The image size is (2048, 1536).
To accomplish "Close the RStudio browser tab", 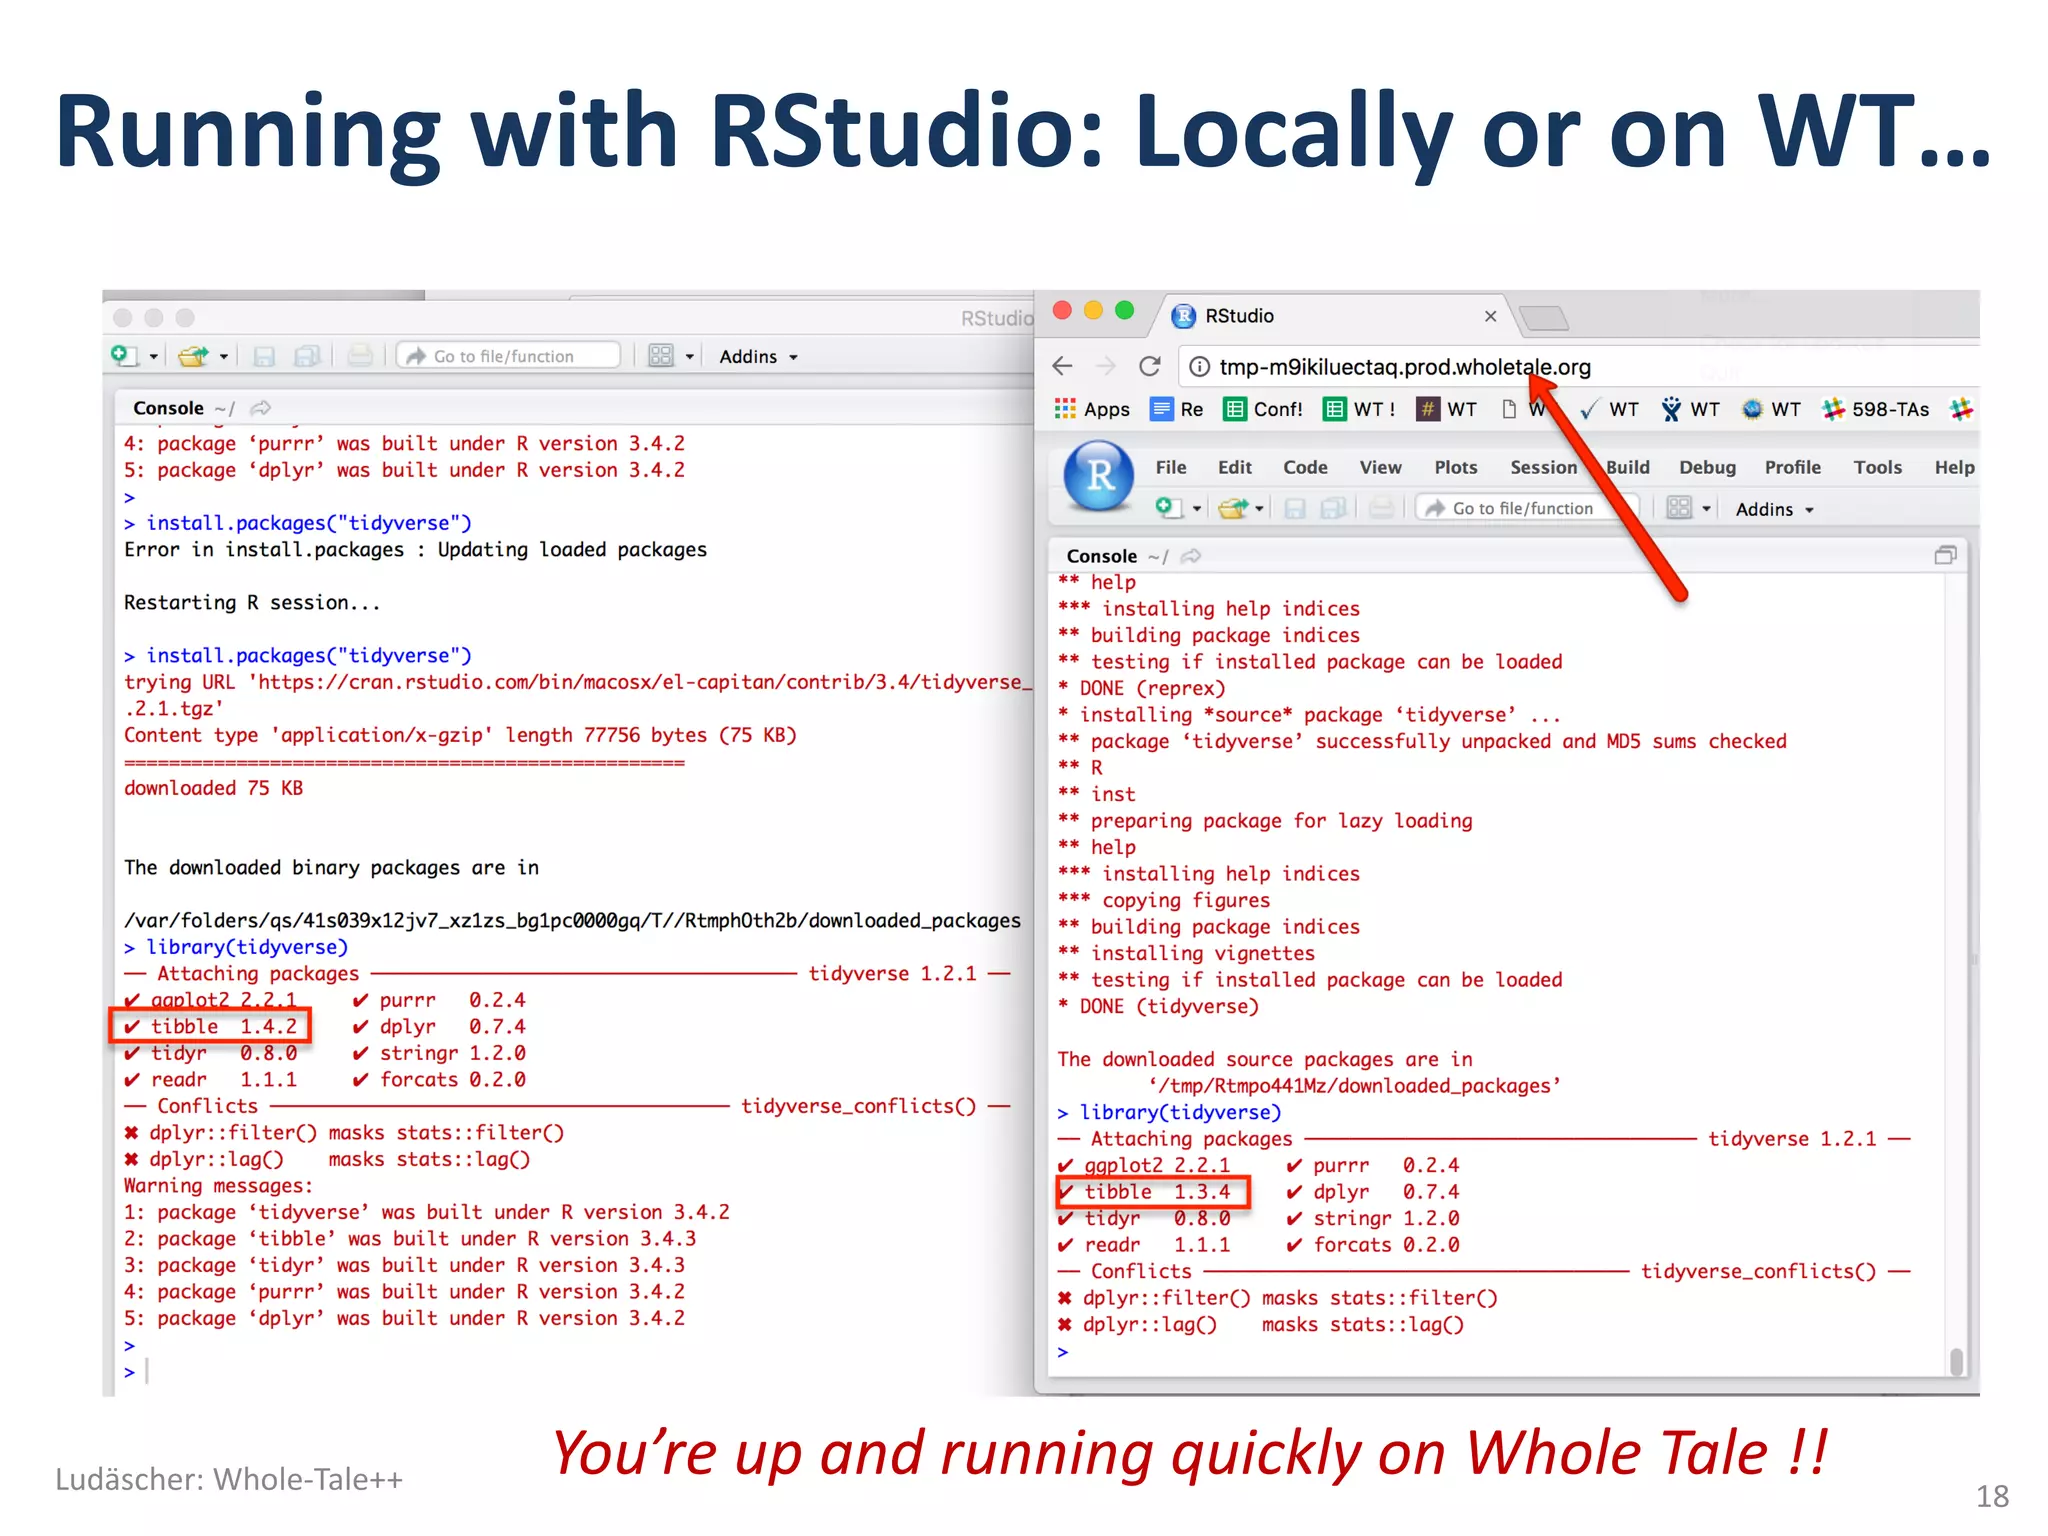I will pos(1491,316).
